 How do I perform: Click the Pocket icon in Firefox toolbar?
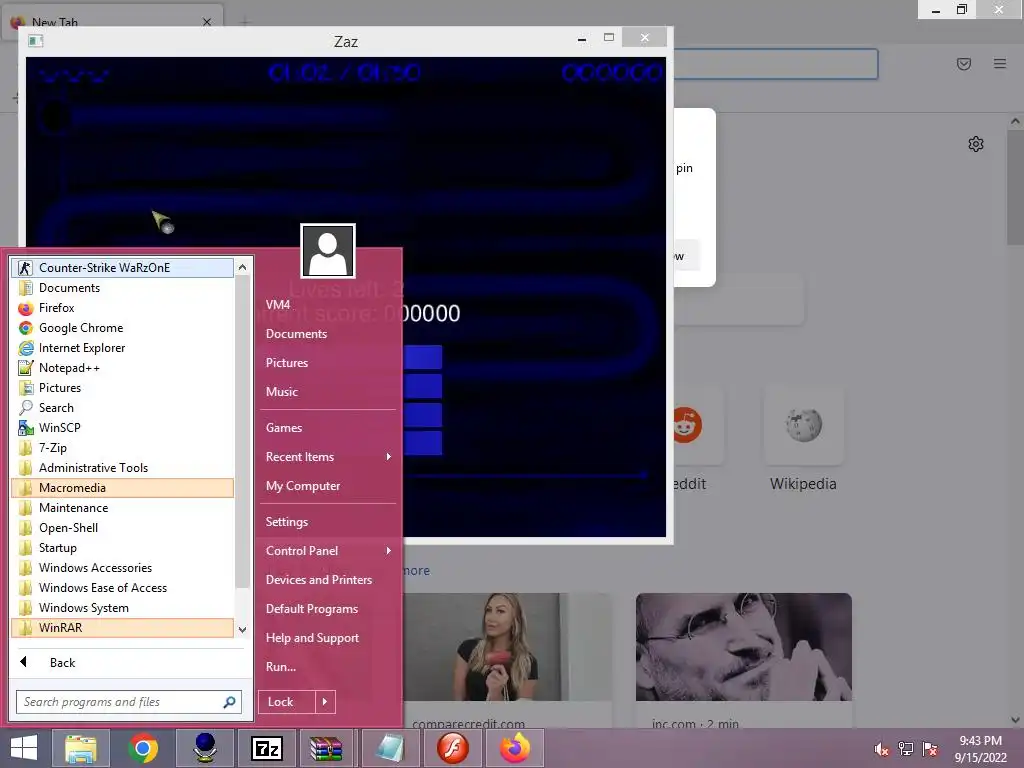coord(964,63)
